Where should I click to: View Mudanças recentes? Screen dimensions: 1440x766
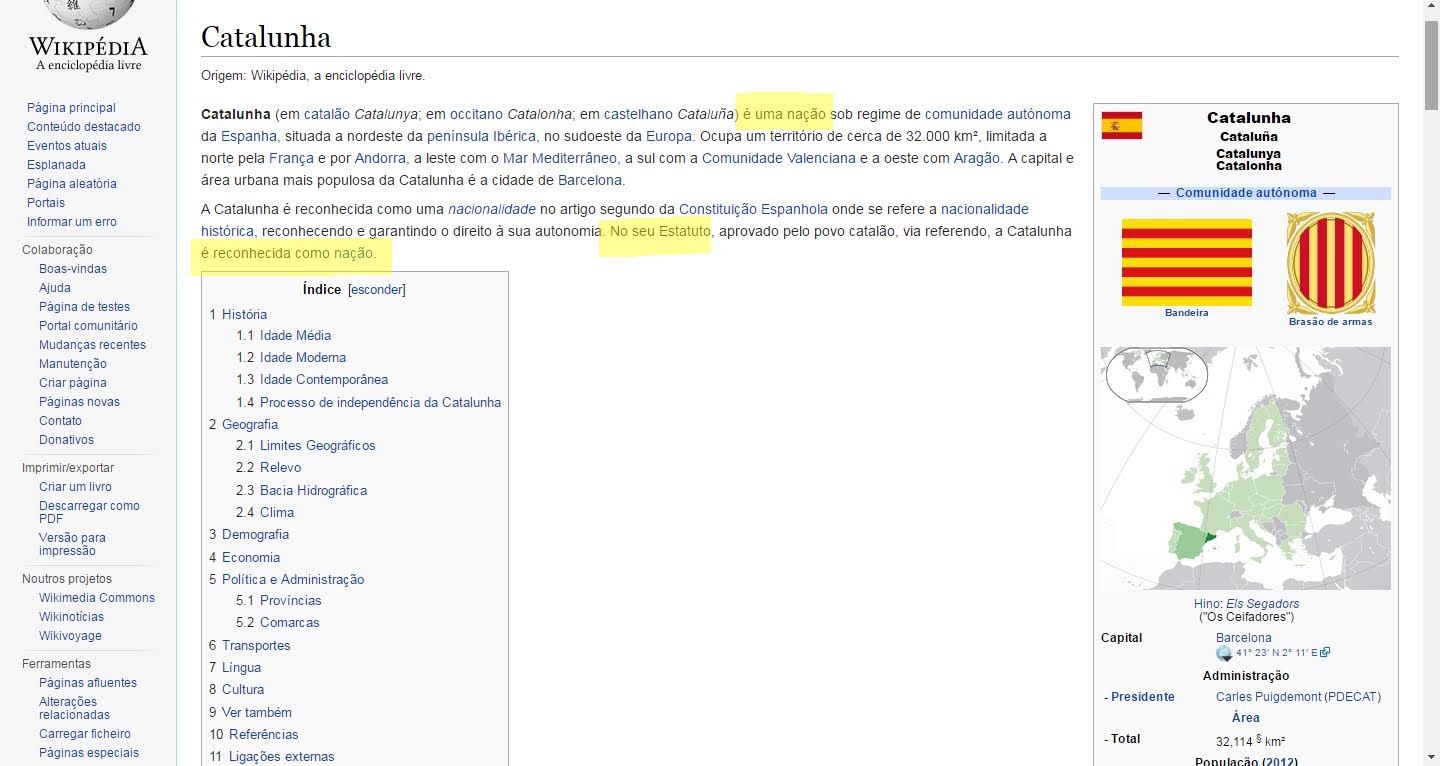coord(92,344)
